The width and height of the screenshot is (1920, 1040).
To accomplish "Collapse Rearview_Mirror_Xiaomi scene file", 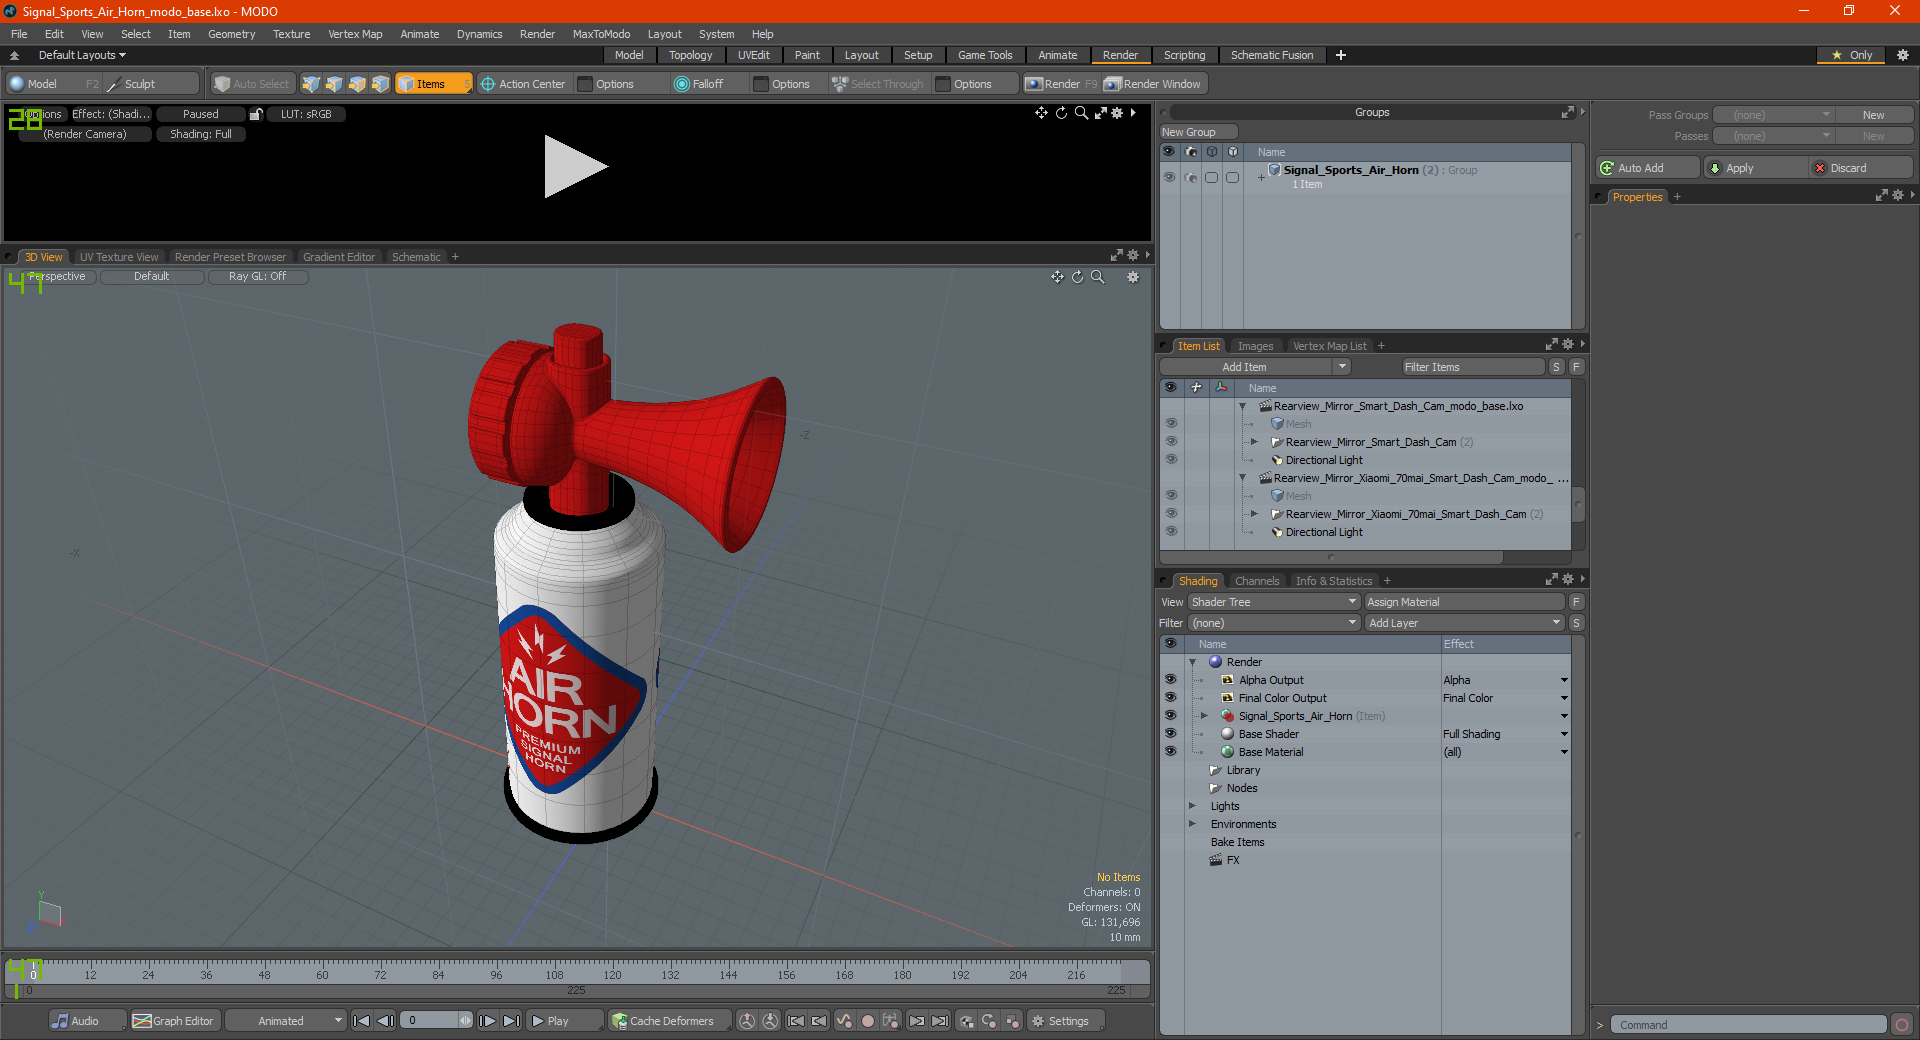I will click(1243, 478).
